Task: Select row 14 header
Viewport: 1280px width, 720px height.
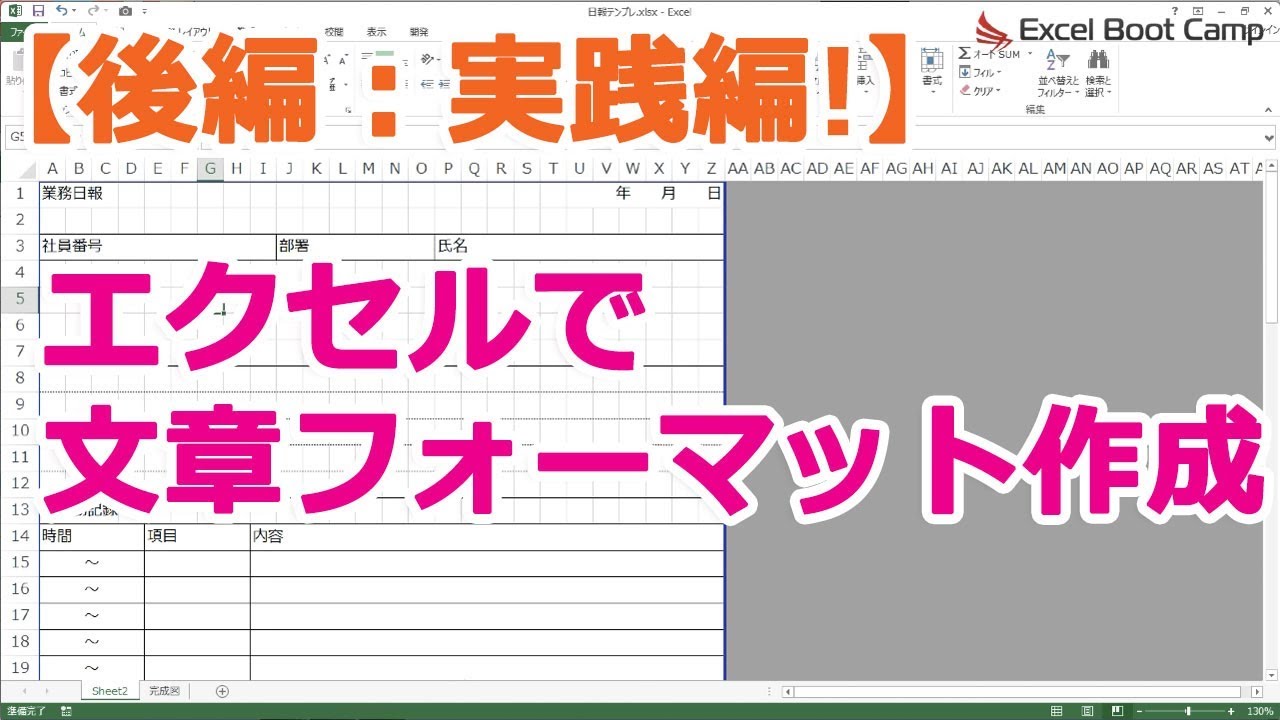Action: pos(20,536)
